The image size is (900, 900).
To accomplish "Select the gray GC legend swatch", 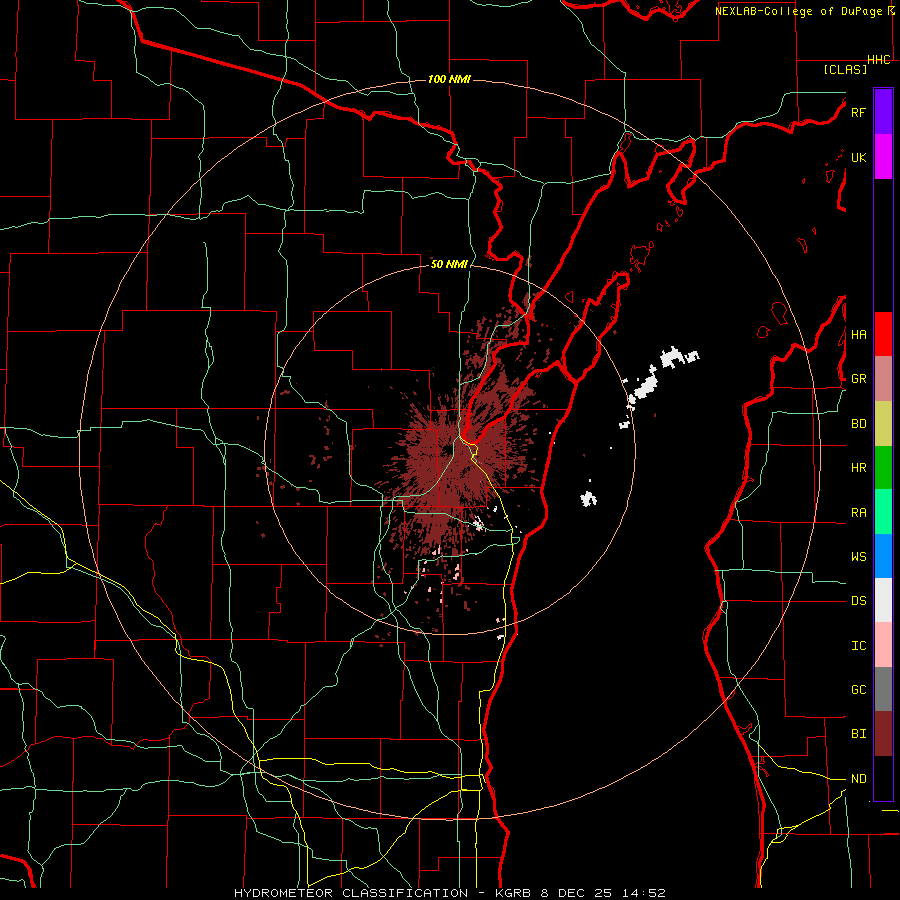I will [x=883, y=689].
